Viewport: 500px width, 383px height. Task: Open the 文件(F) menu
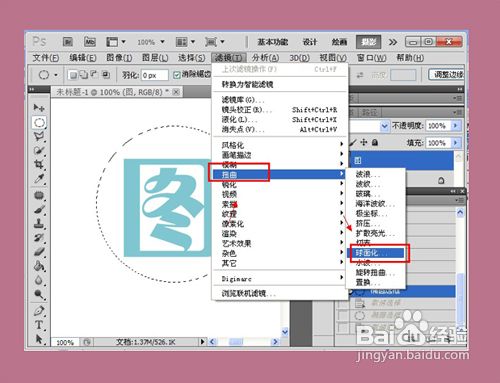pos(46,58)
